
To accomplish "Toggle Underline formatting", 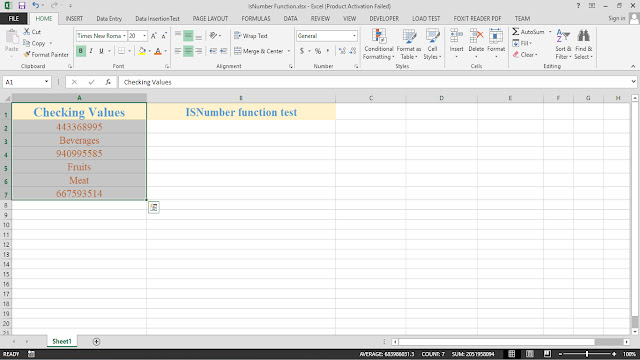I will [x=101, y=51].
